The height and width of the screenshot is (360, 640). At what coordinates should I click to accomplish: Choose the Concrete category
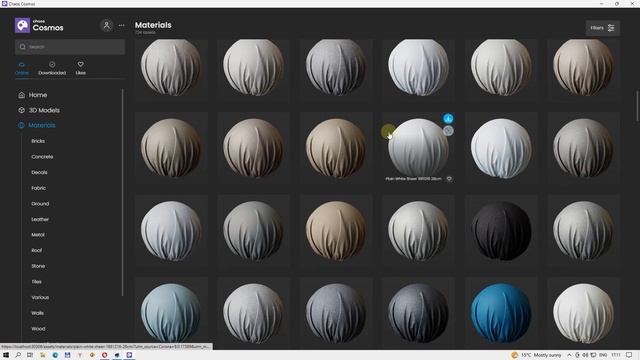42,157
